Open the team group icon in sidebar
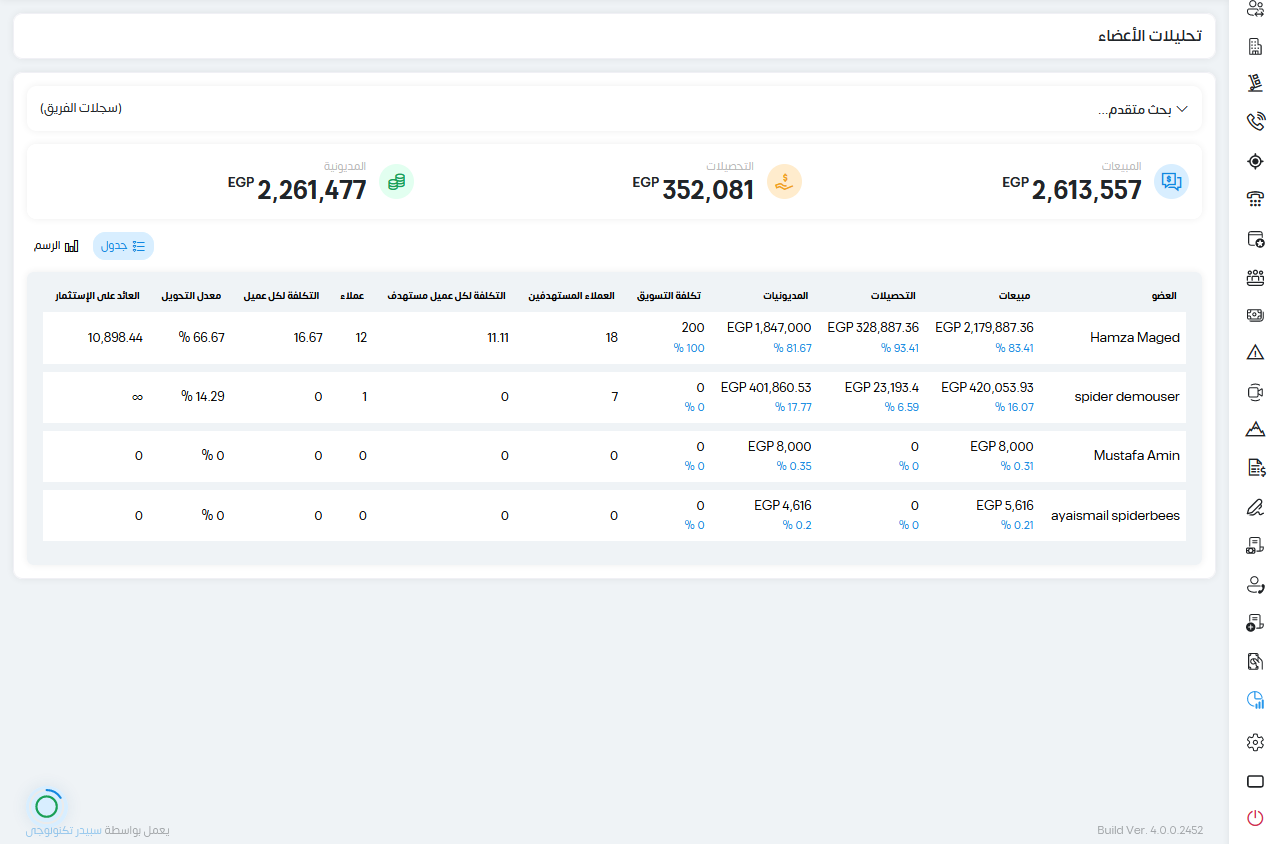The image size is (1279, 844). pos(1256,277)
